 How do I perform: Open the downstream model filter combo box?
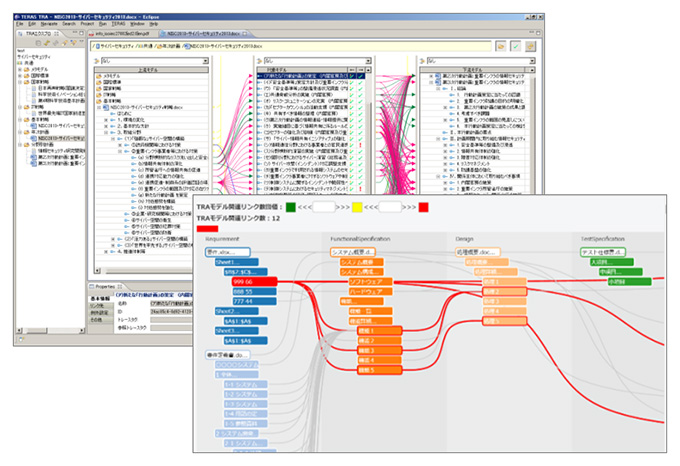(481, 61)
